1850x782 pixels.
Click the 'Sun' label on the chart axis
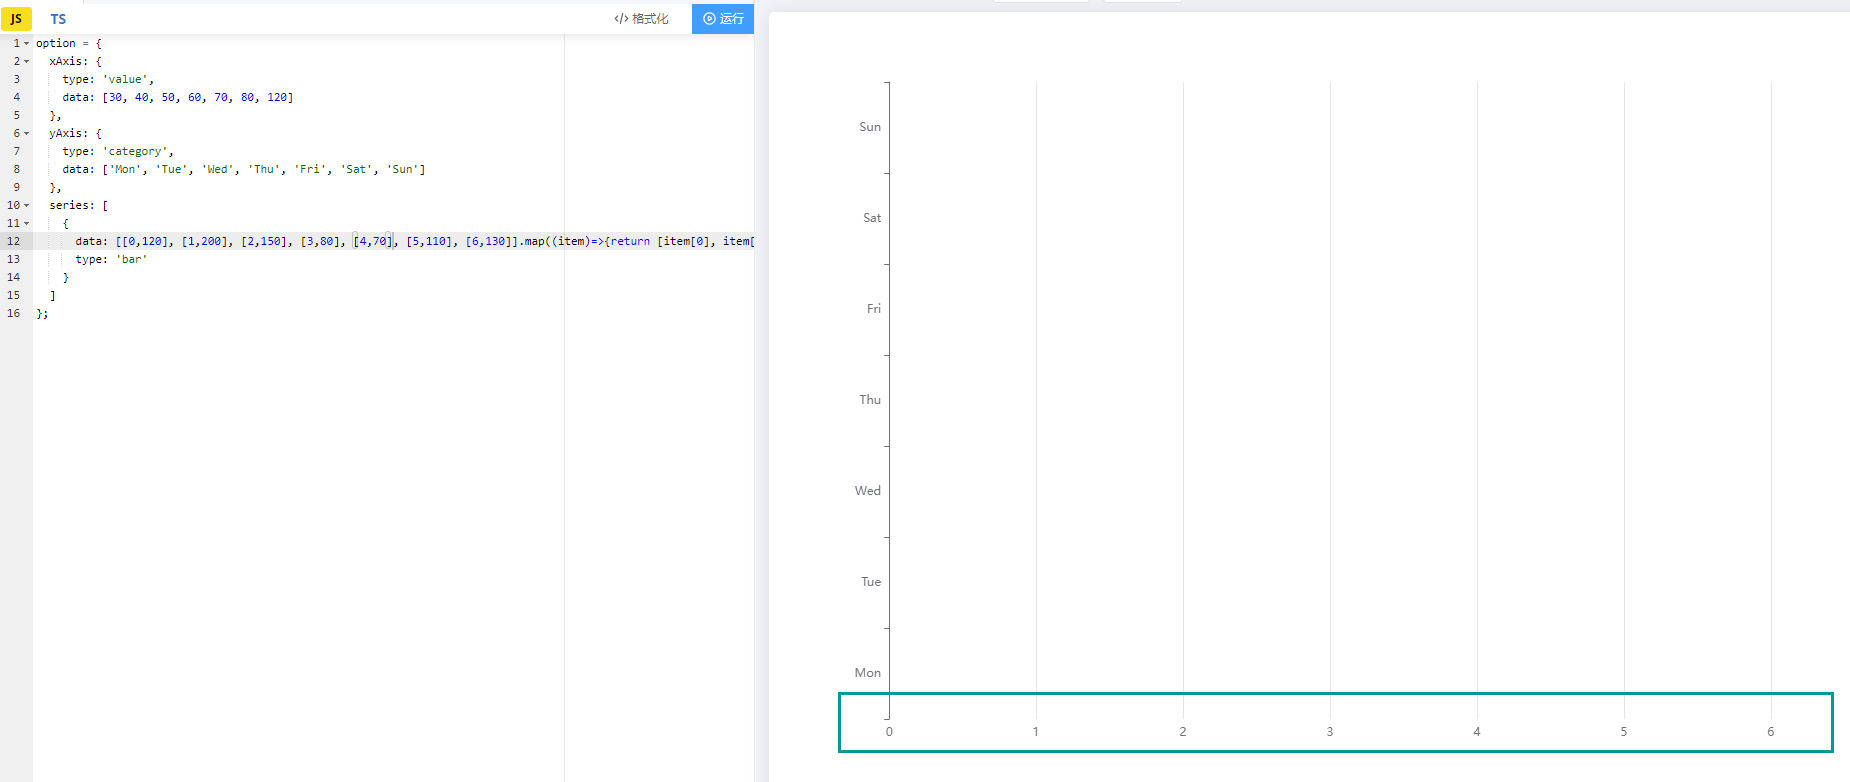click(x=870, y=127)
